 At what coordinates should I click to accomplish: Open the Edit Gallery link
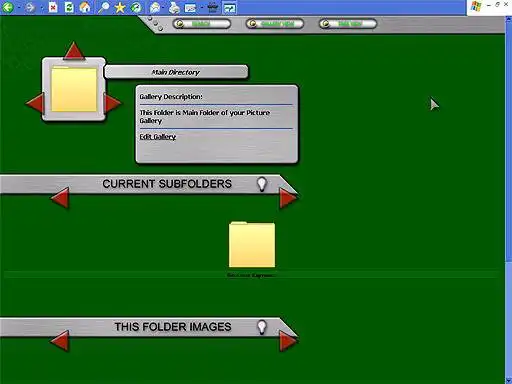(x=158, y=137)
